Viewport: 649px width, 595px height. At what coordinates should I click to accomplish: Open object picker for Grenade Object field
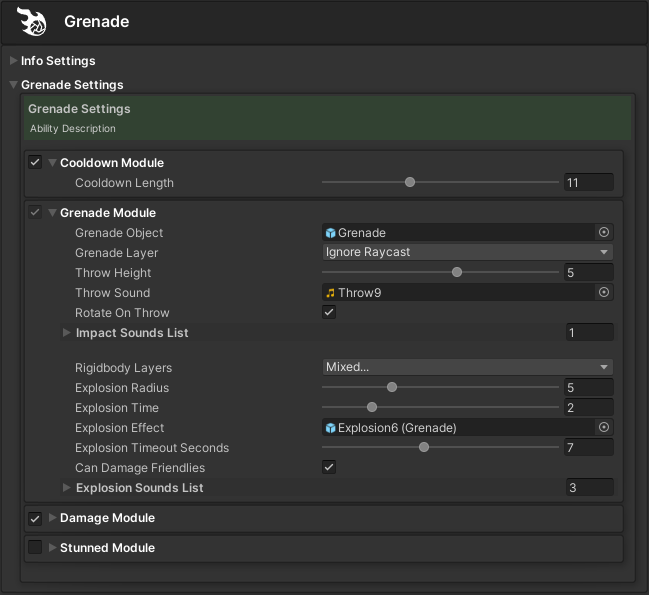coord(603,233)
